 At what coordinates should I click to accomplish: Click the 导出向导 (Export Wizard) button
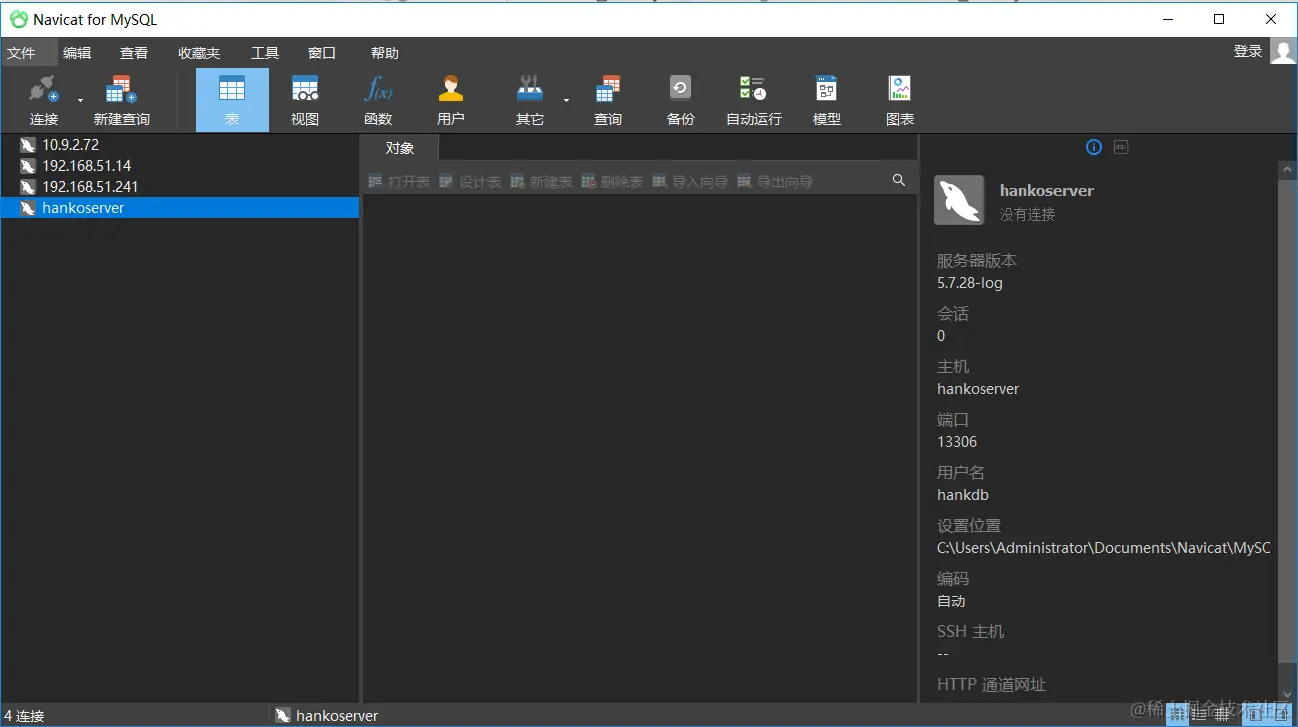click(775, 182)
